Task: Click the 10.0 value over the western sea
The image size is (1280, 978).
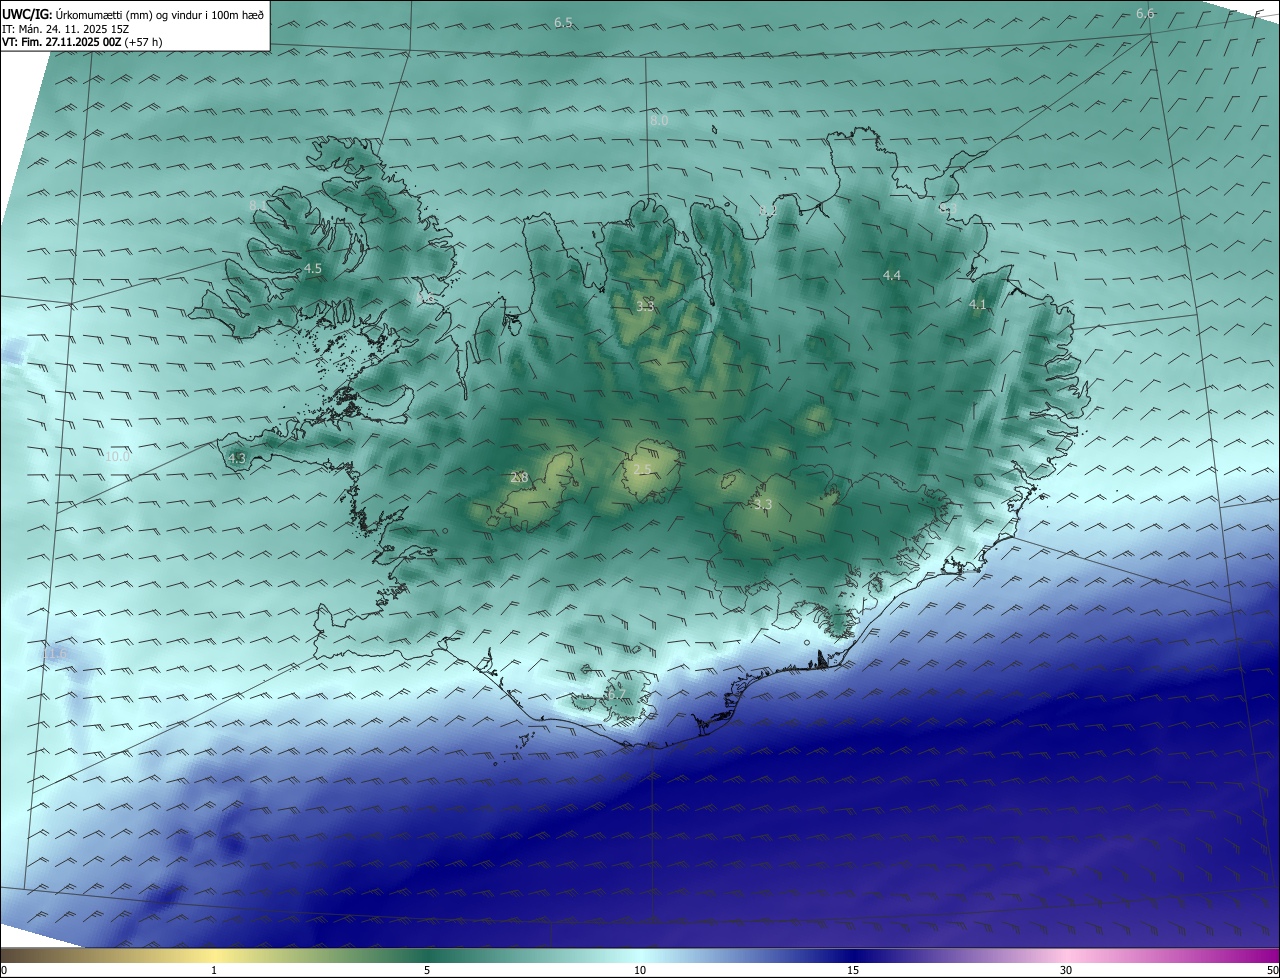Action: point(117,456)
